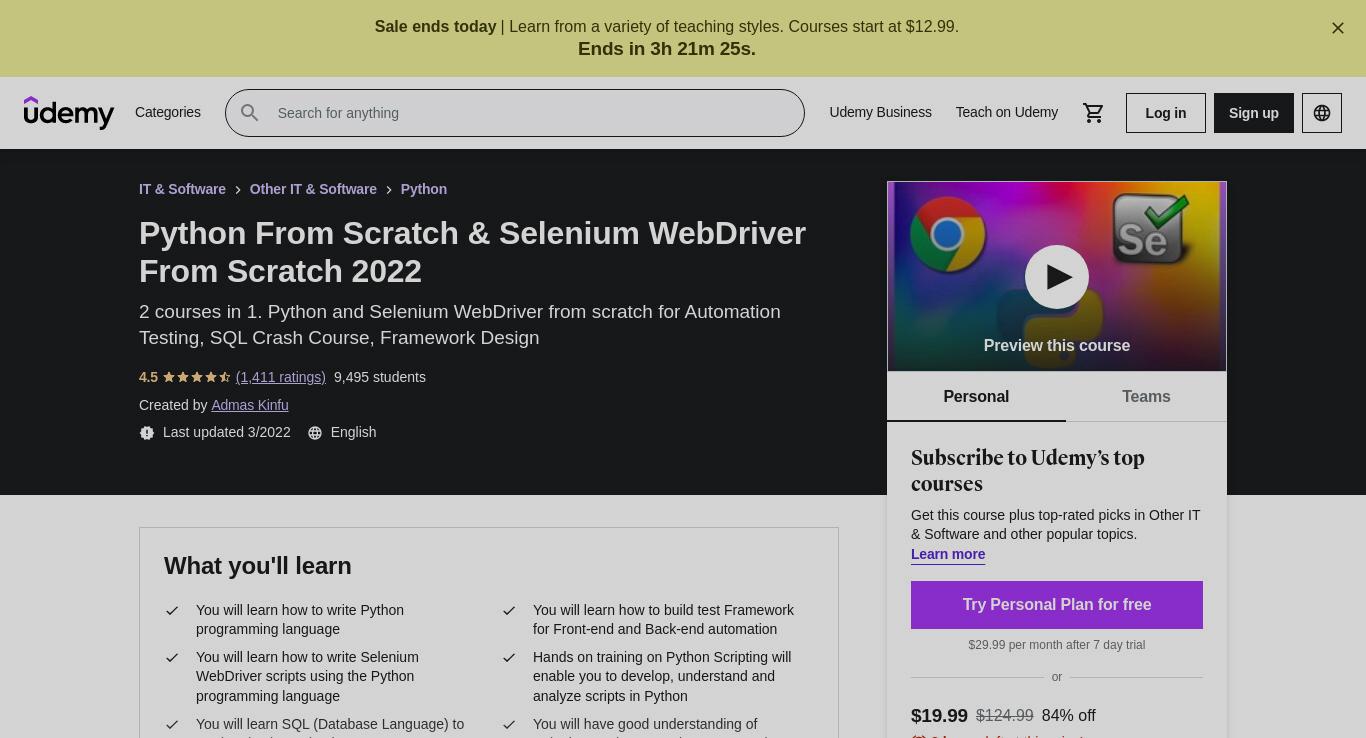Go to Other IT & Software breadcrumb

coord(313,189)
